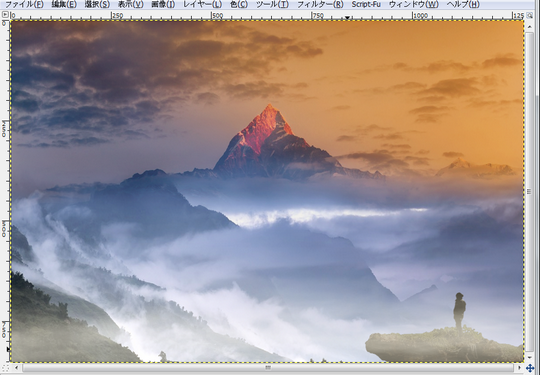The height and width of the screenshot is (375, 540).
Task: Open the 編集(E) menu
Action: [x=64, y=4]
